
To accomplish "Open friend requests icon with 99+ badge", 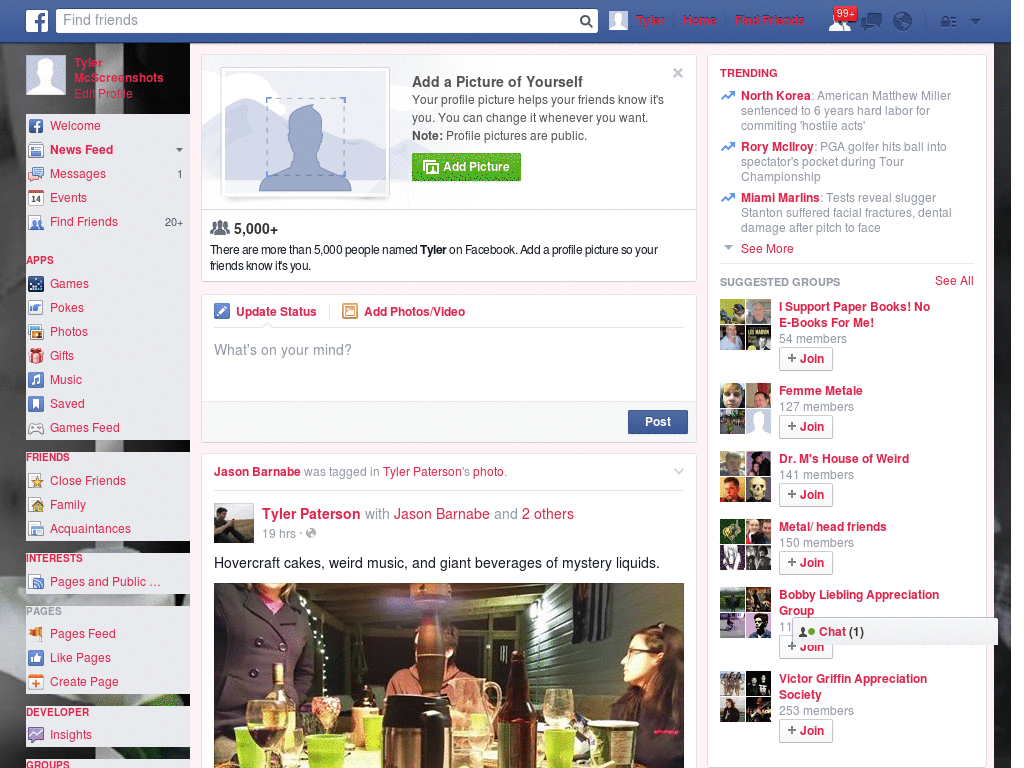I will click(x=840, y=22).
